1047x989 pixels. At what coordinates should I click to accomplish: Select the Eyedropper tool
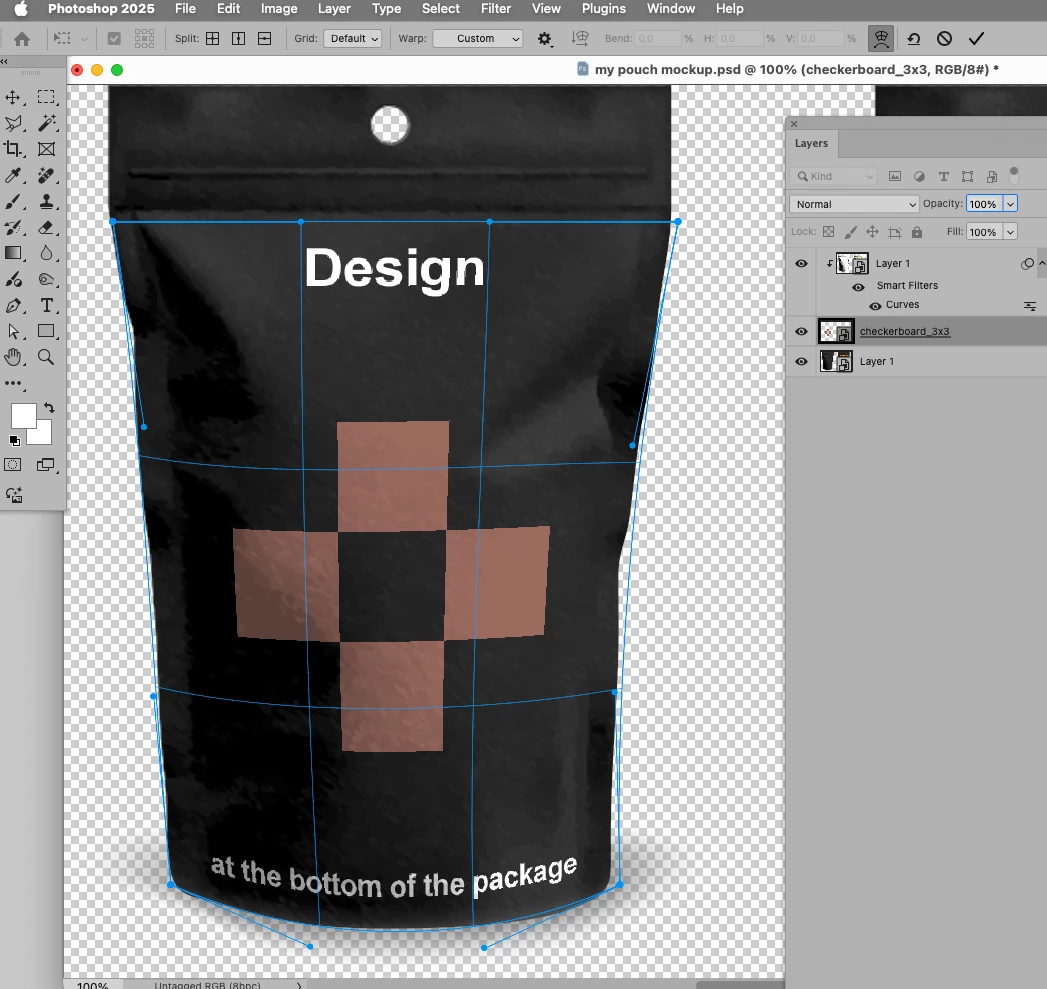point(13,176)
